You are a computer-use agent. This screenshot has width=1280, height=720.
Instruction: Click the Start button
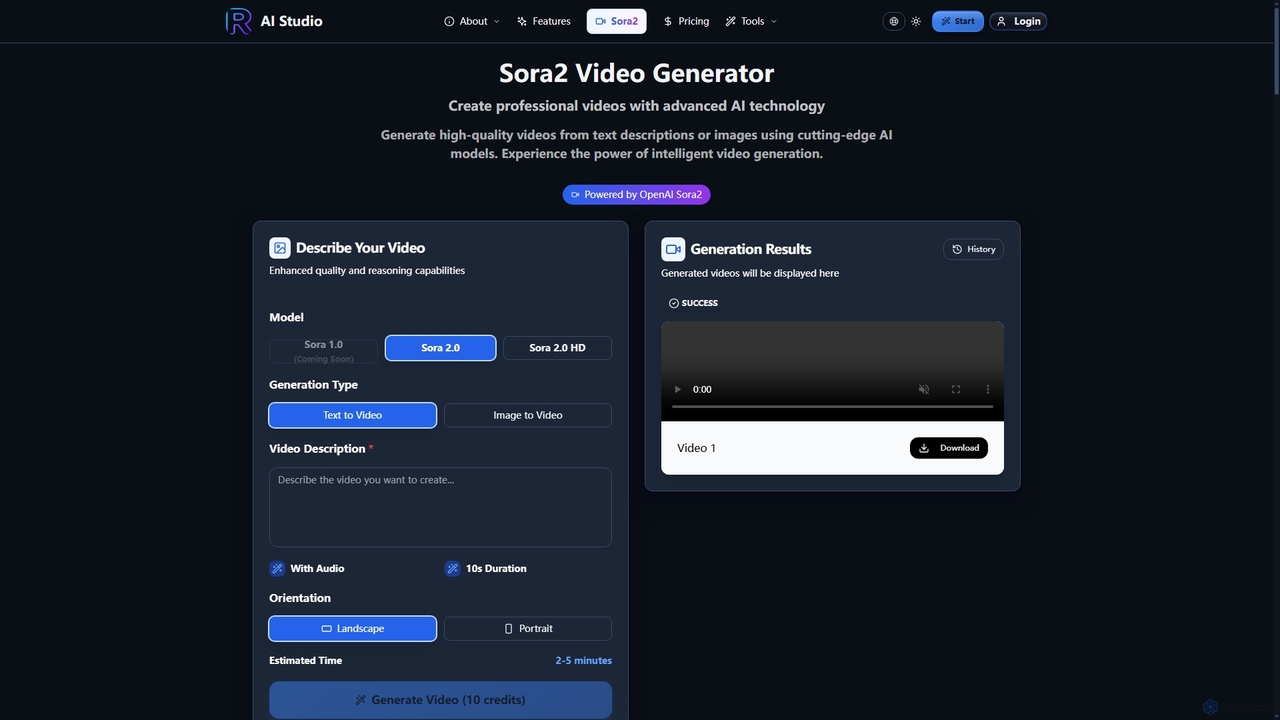(958, 21)
